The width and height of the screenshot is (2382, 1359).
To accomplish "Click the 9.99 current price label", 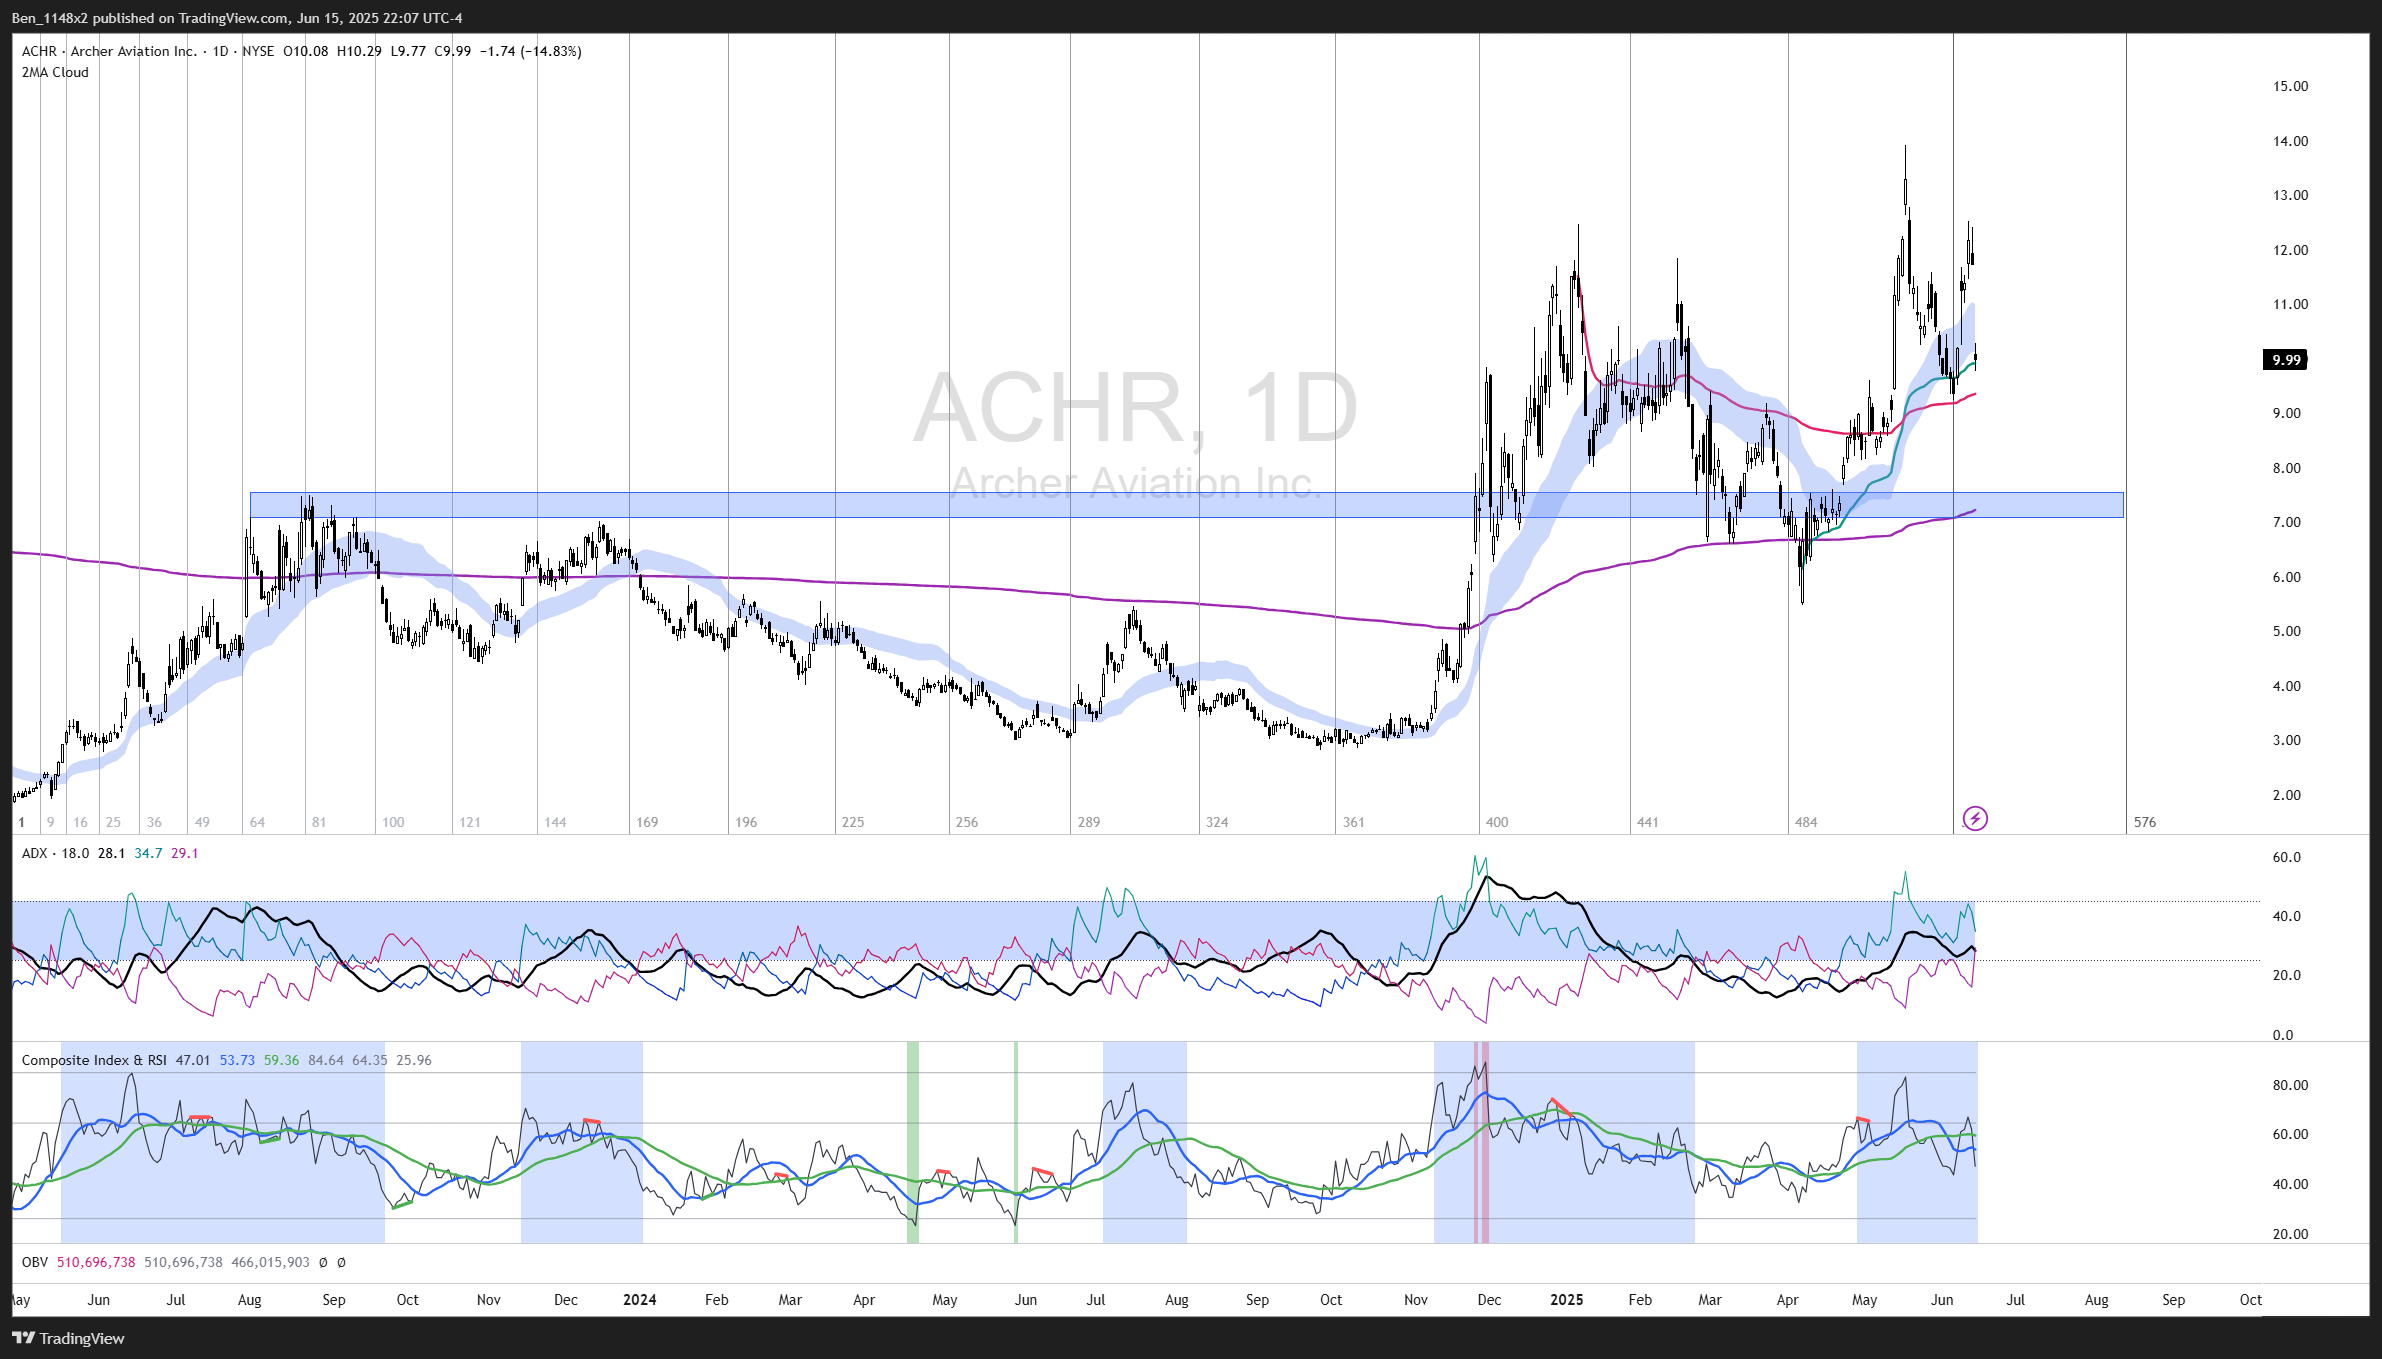I will coord(2285,360).
